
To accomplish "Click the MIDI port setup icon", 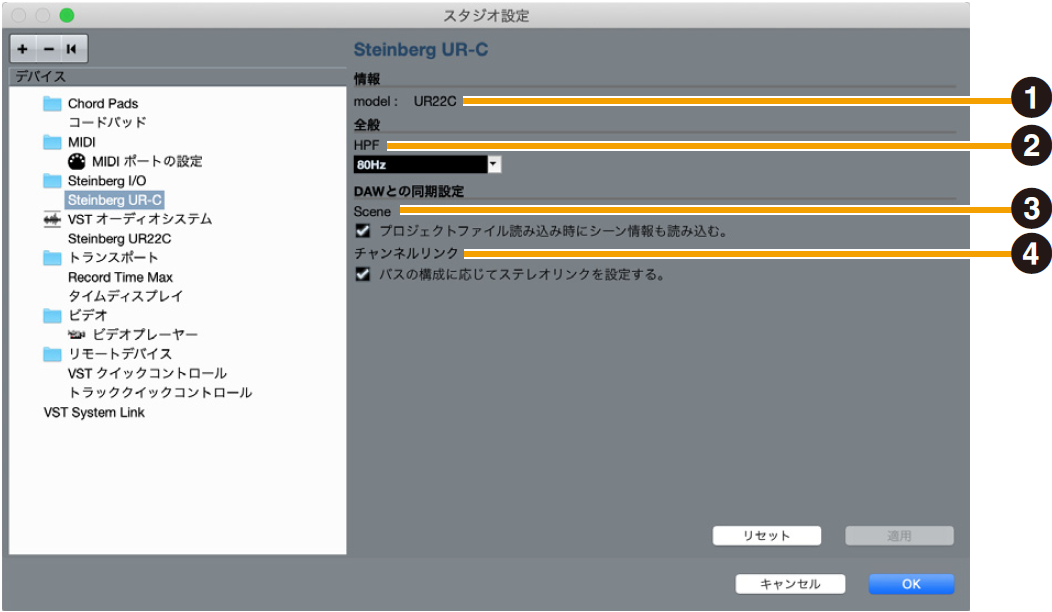I will (x=77, y=161).
